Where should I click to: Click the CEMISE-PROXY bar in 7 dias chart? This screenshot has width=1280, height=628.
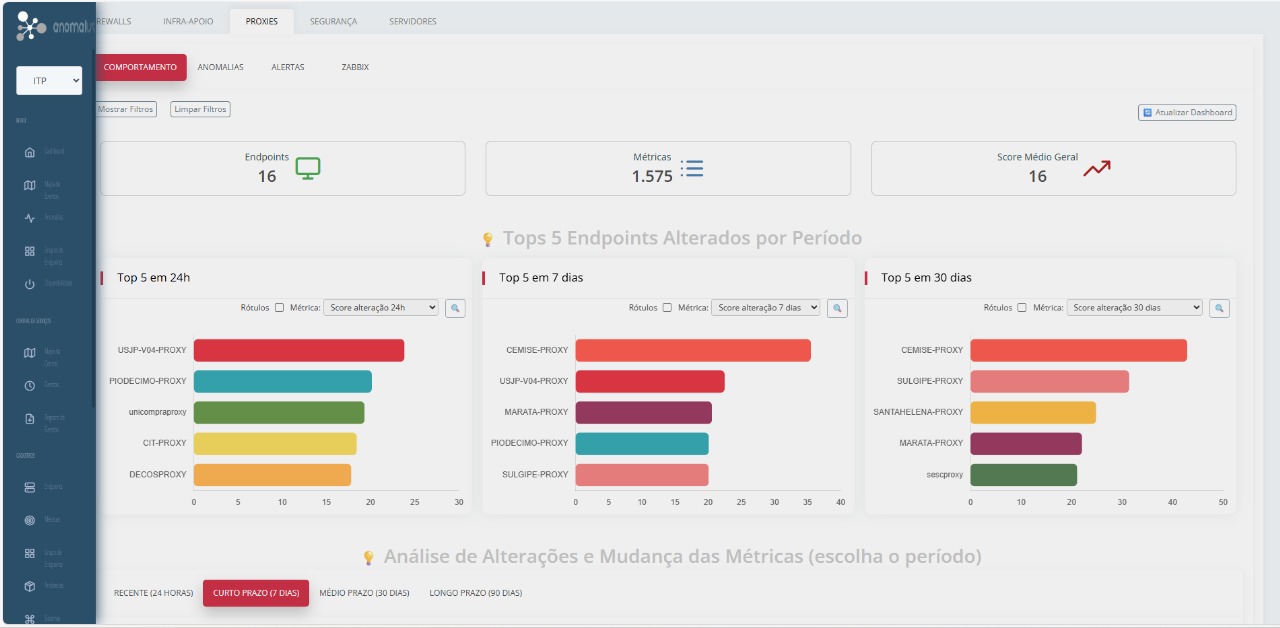(693, 351)
